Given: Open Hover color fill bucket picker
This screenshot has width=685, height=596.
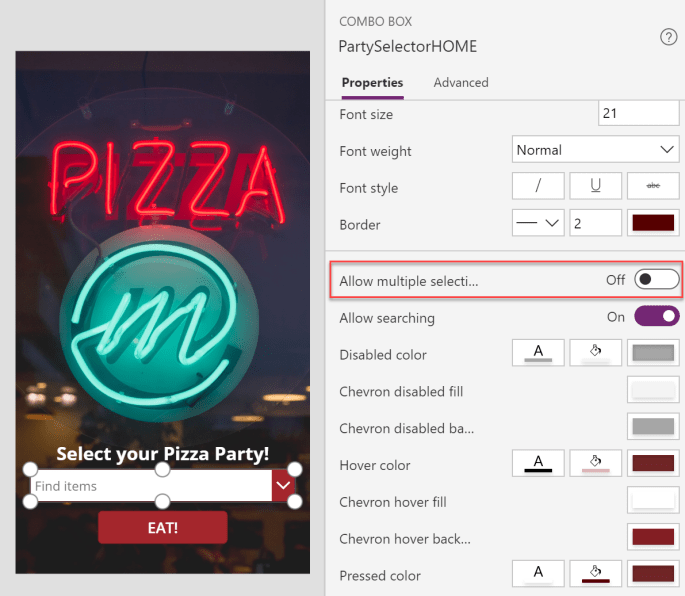Looking at the screenshot, I should click(x=595, y=463).
